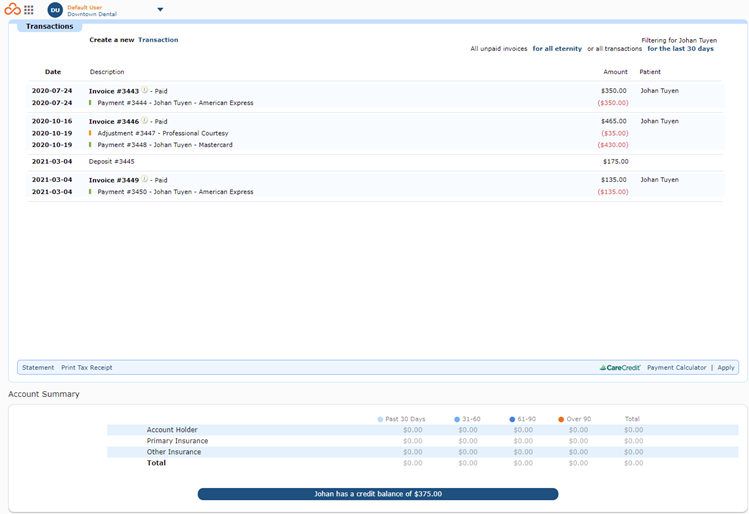Select Adjustment #3447 Professional Courtesy row

[376, 133]
